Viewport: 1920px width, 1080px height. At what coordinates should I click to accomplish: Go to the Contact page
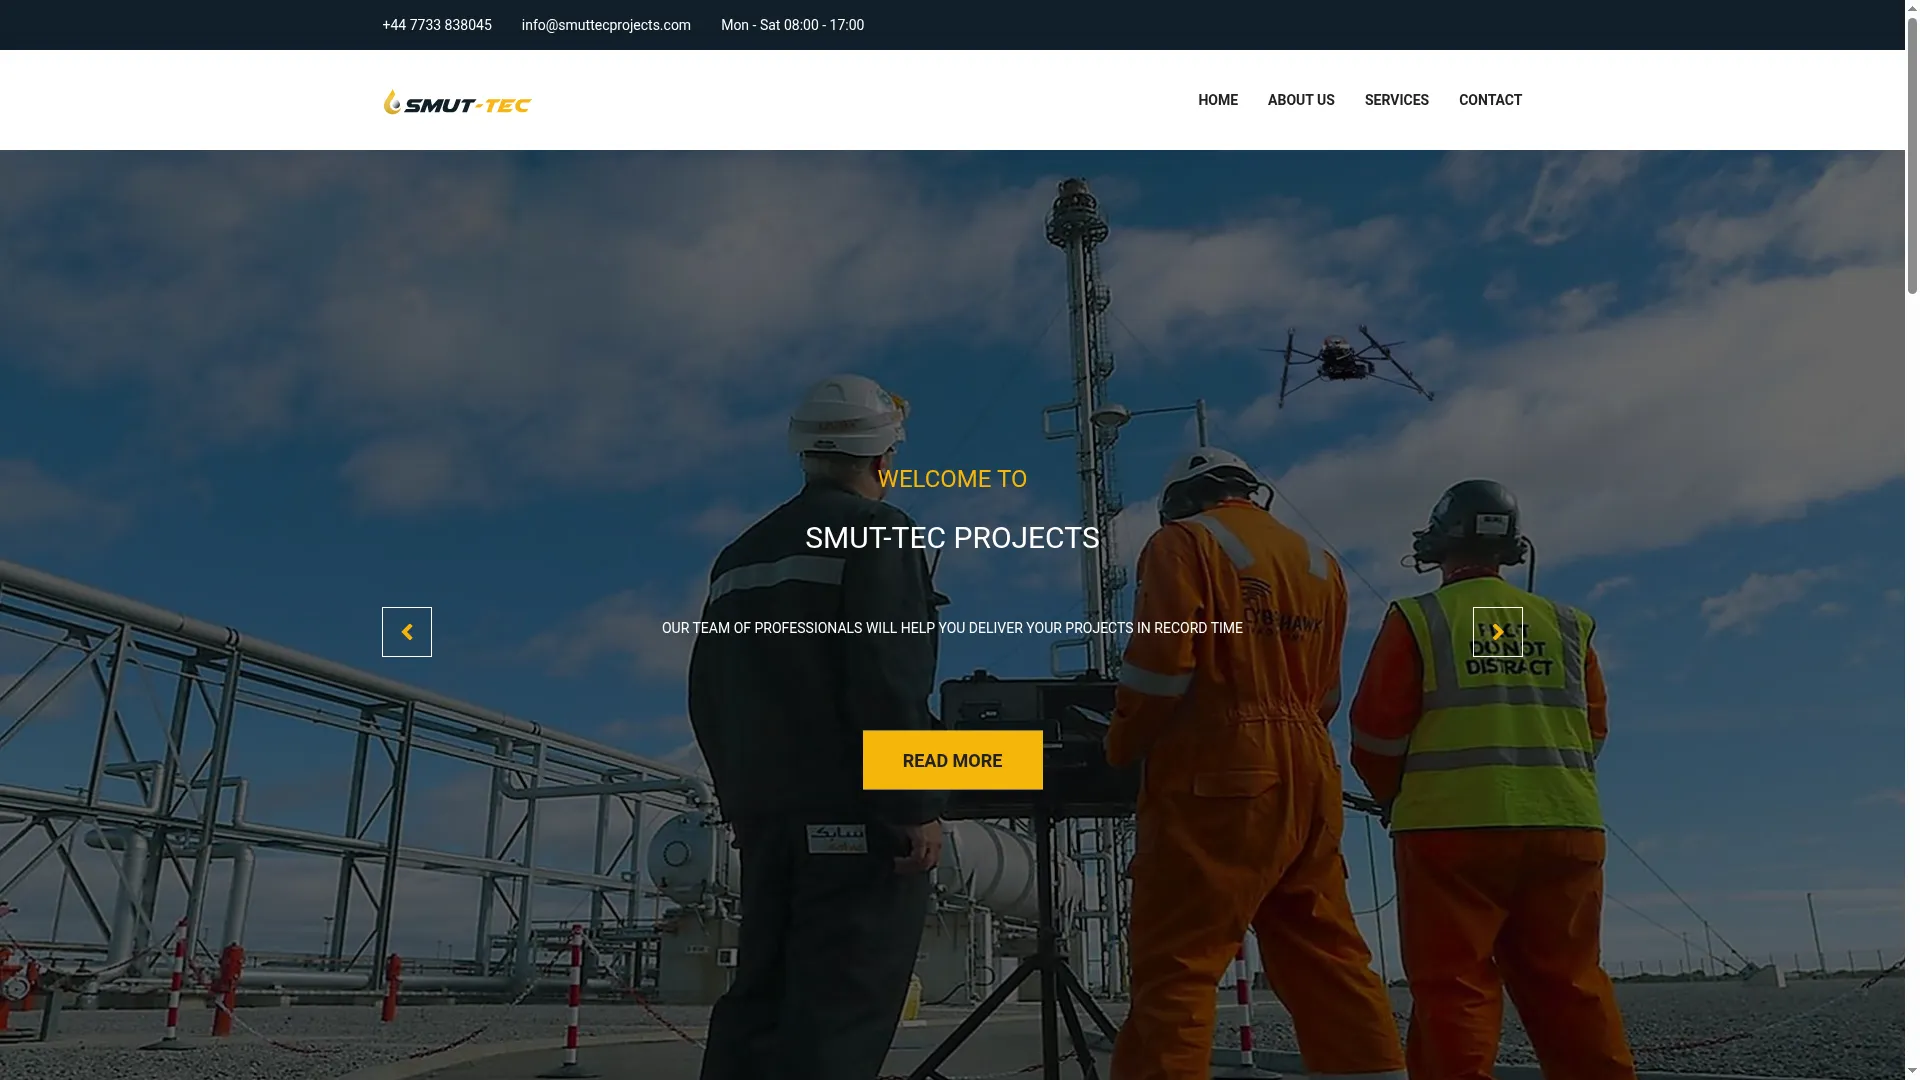click(x=1490, y=100)
